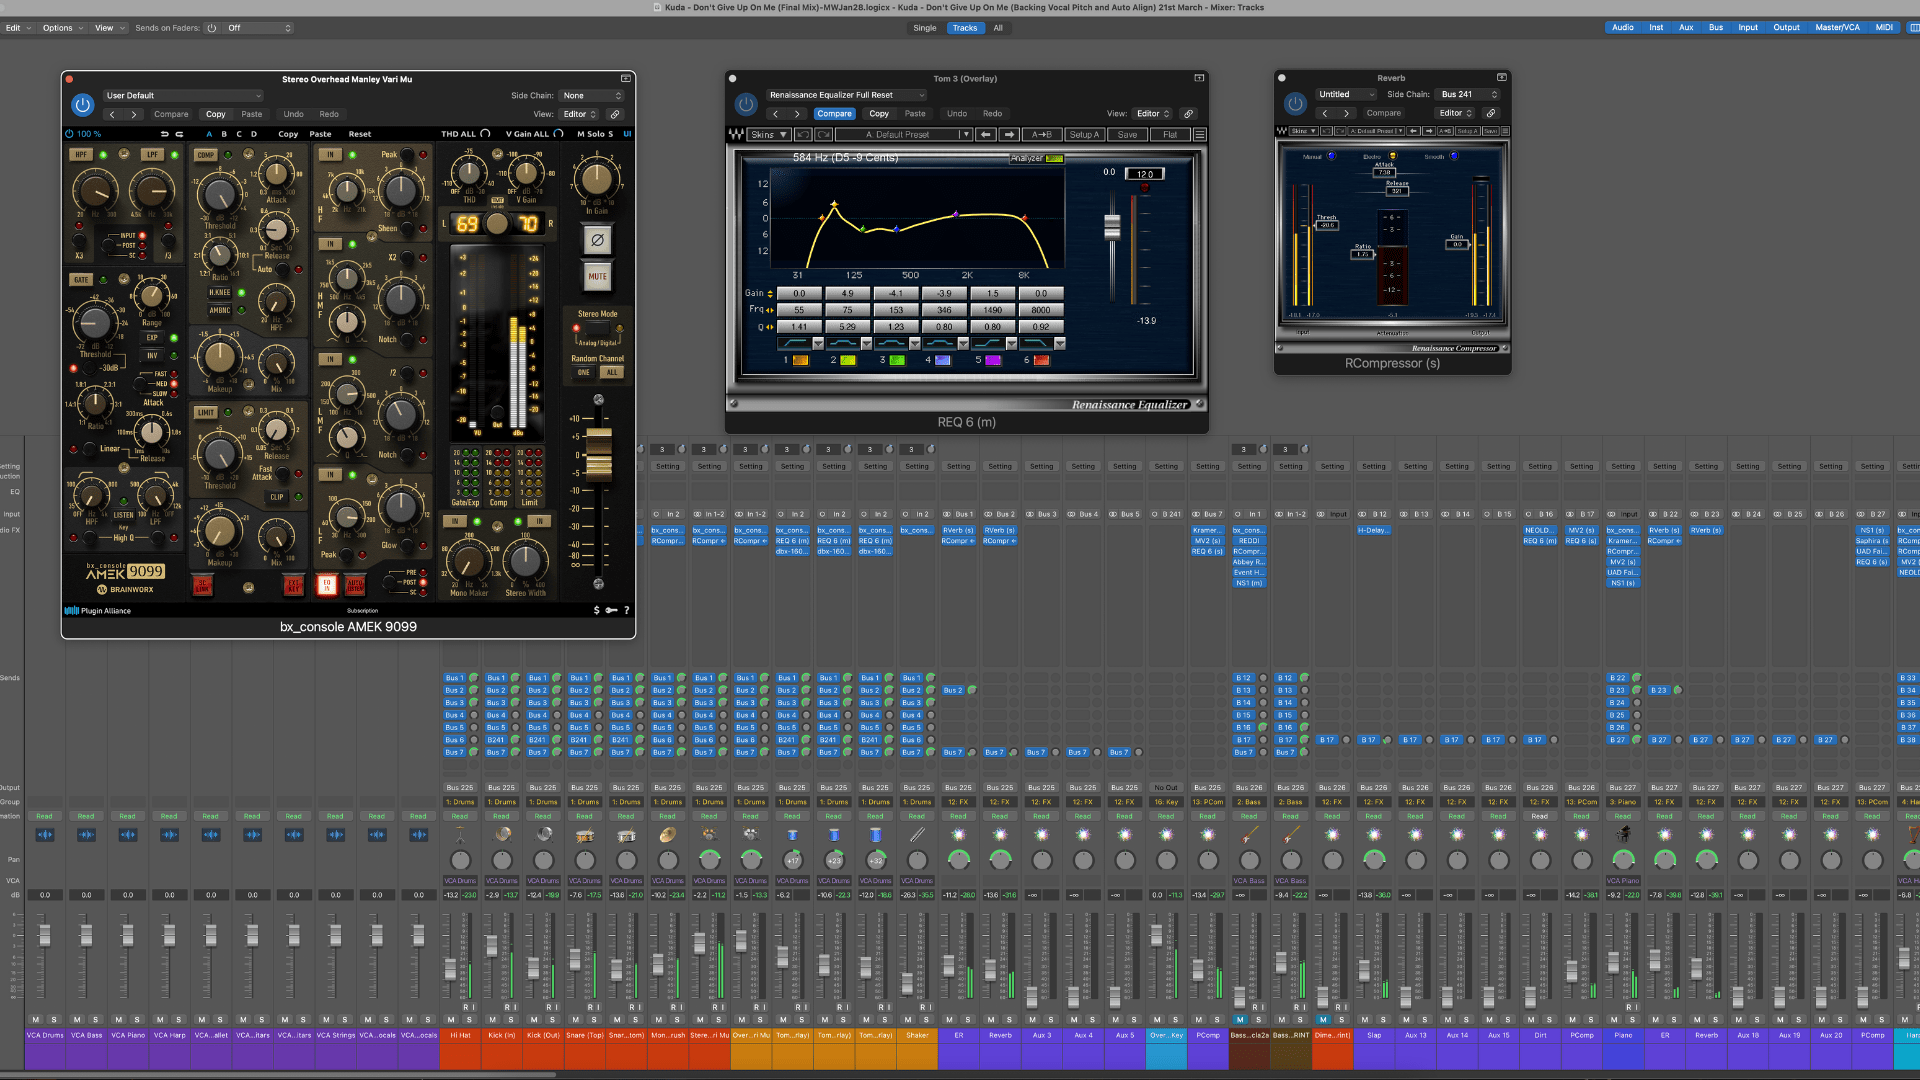This screenshot has height=1080, width=1920.
Task: Click link icon in Stereo Overhead plugin header
Action: click(x=615, y=114)
